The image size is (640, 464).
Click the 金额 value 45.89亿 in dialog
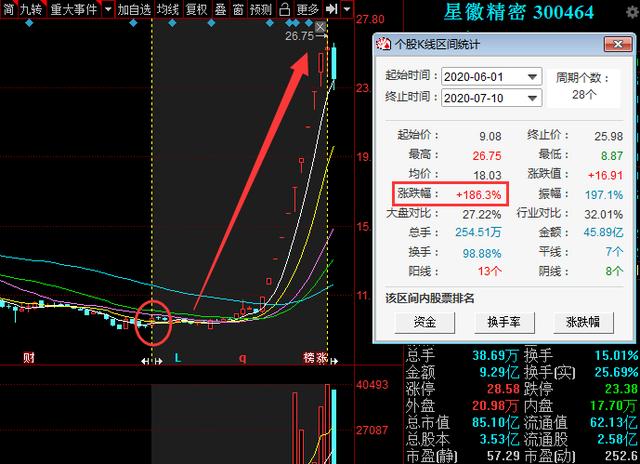point(603,233)
